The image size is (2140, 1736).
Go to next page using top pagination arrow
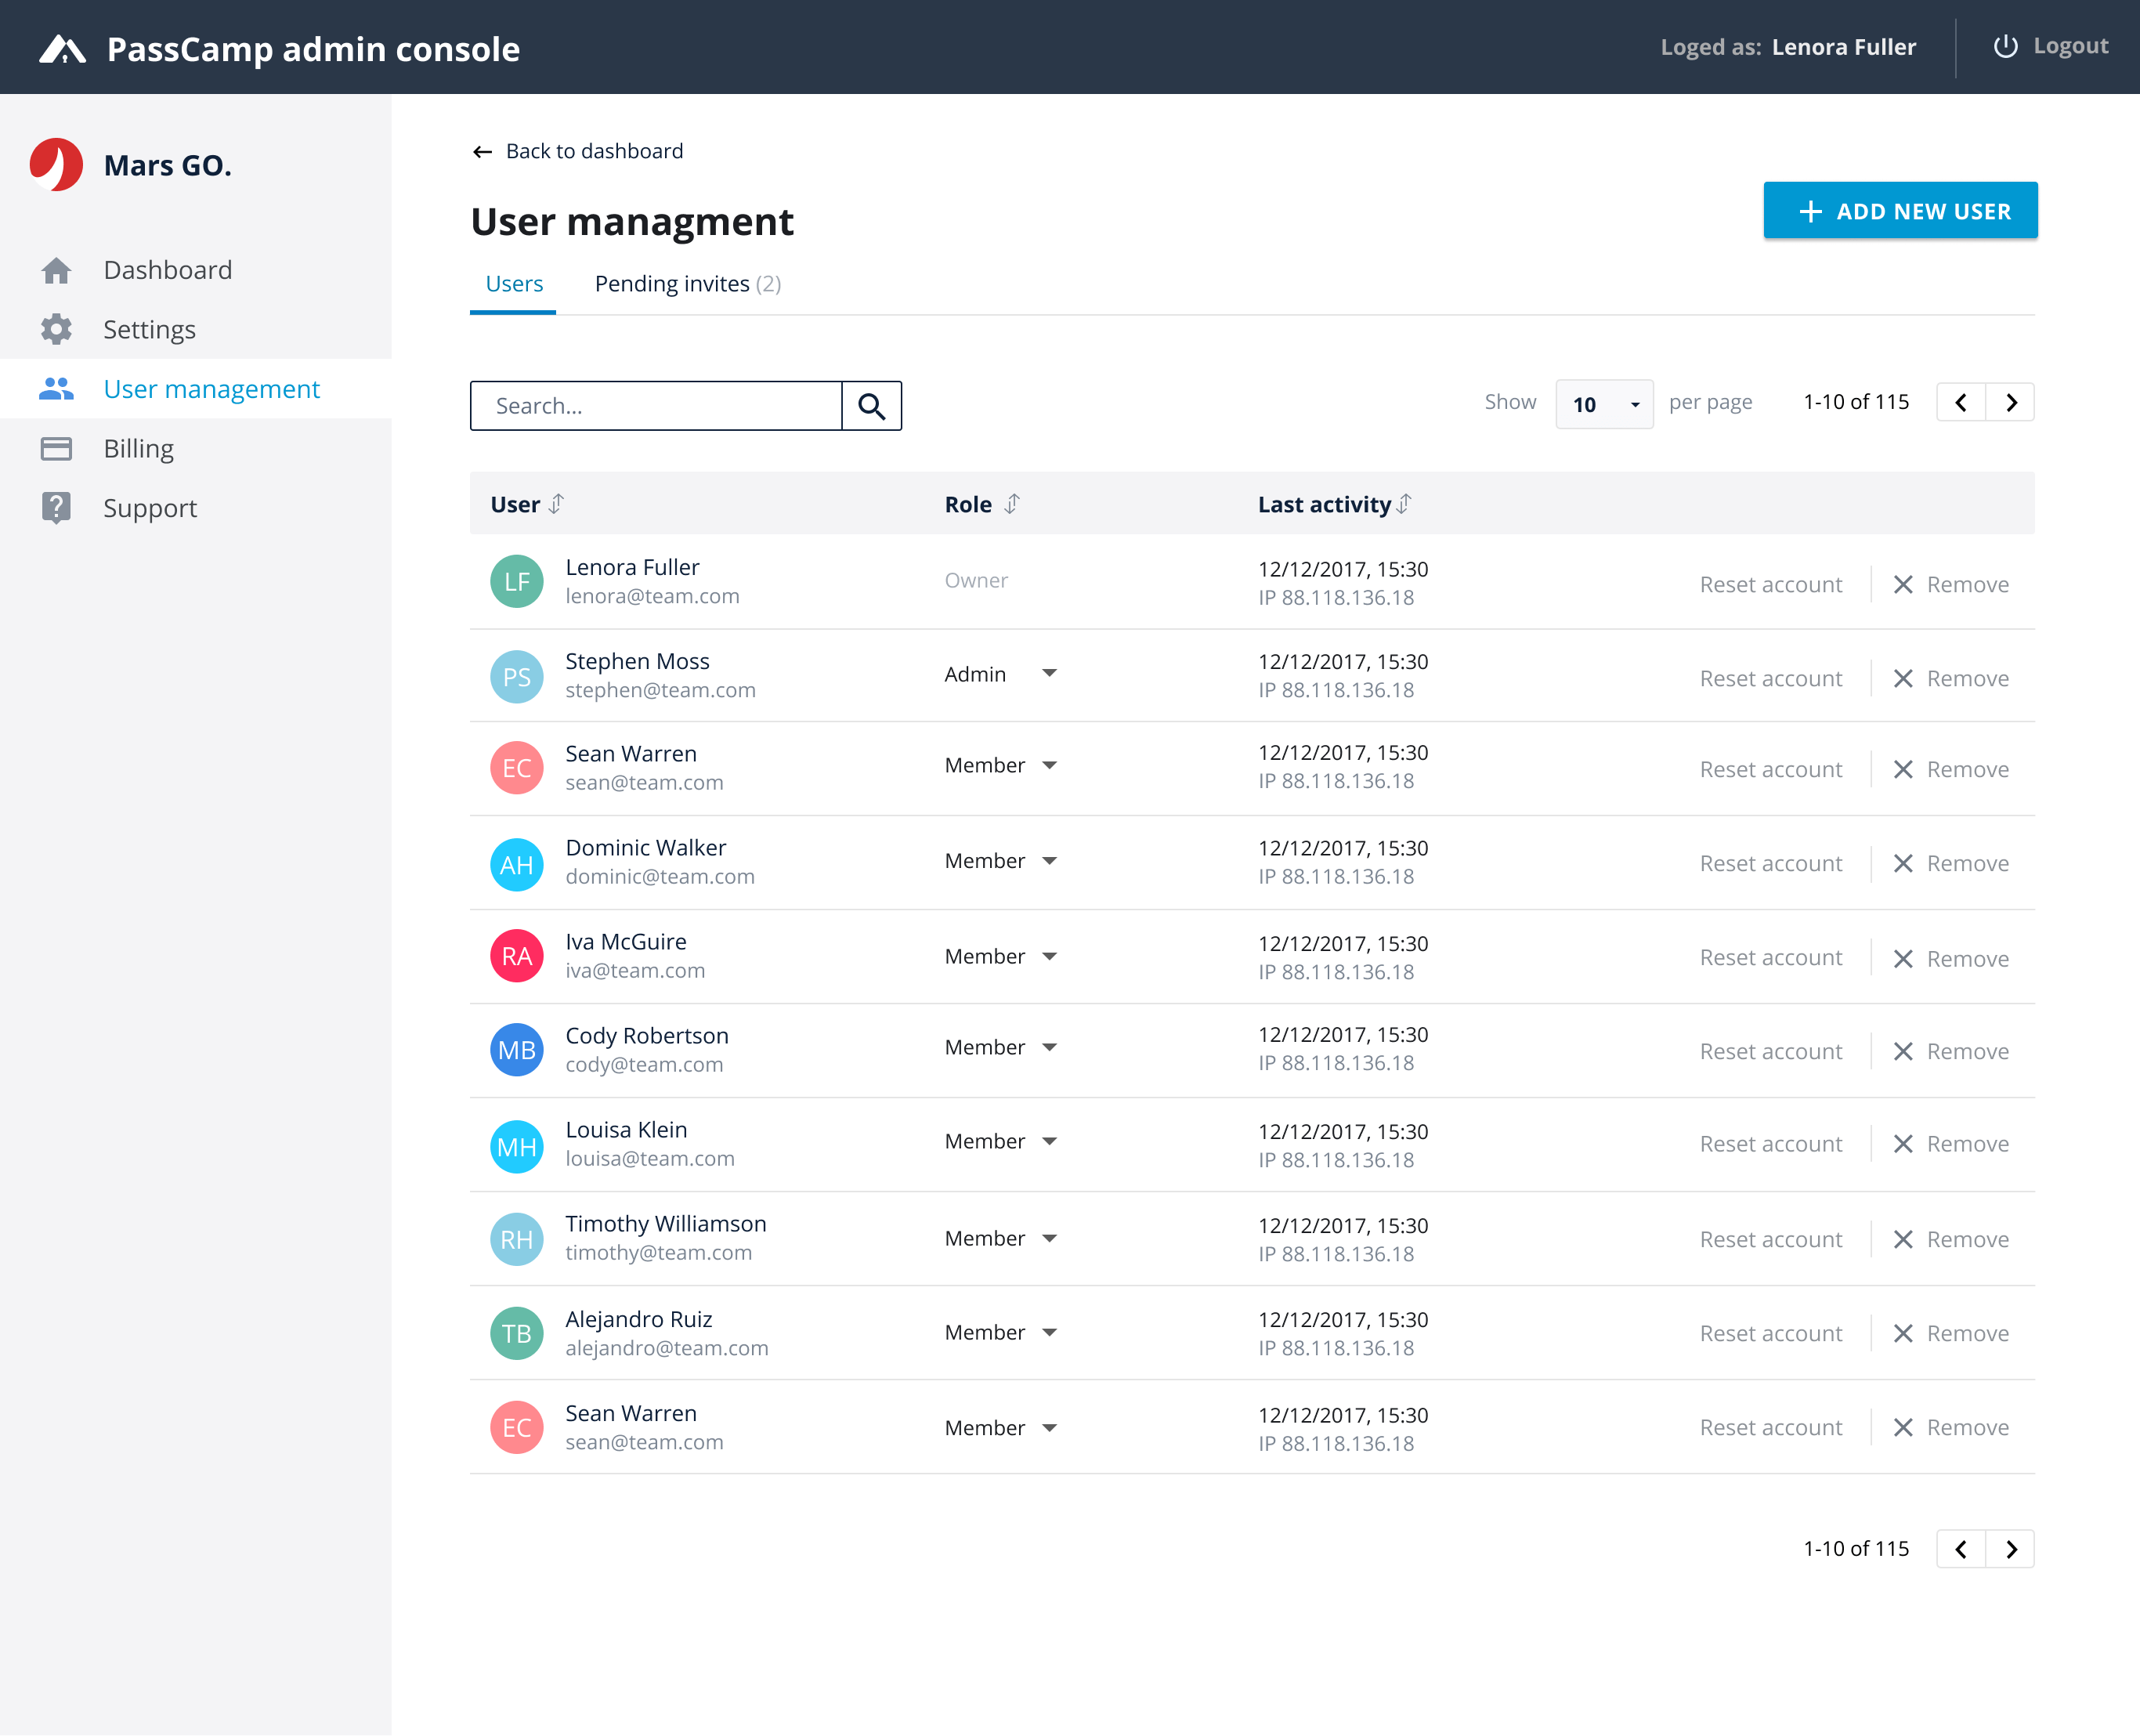tap(2011, 402)
